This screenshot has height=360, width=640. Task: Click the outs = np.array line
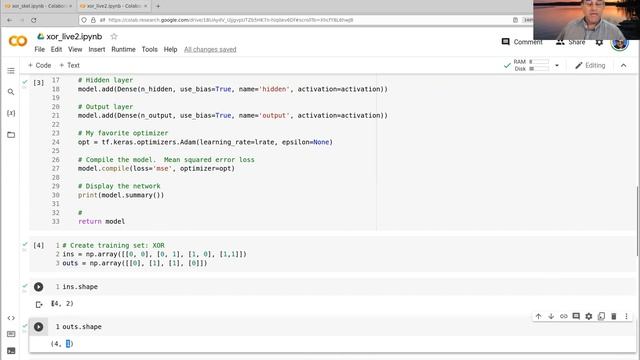[135, 263]
